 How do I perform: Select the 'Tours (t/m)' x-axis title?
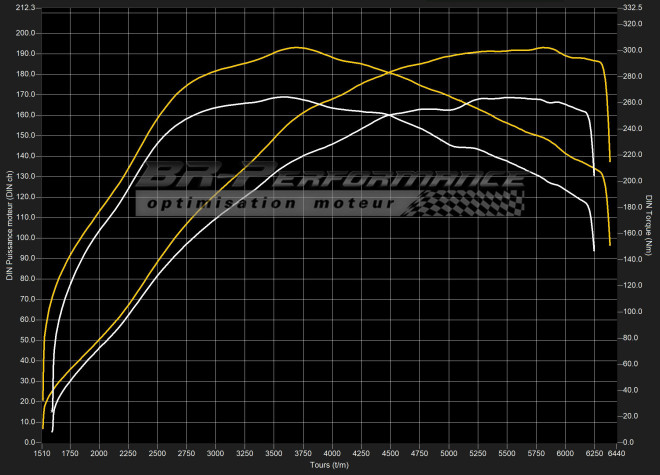329,465
